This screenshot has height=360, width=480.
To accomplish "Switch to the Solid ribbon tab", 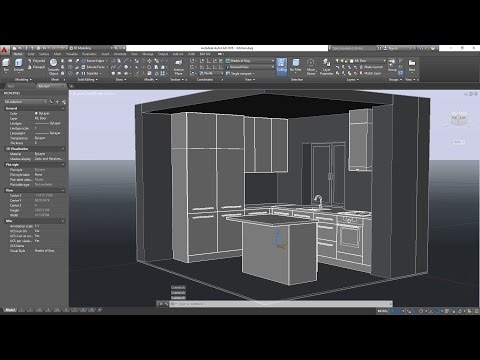I will (x=31, y=54).
